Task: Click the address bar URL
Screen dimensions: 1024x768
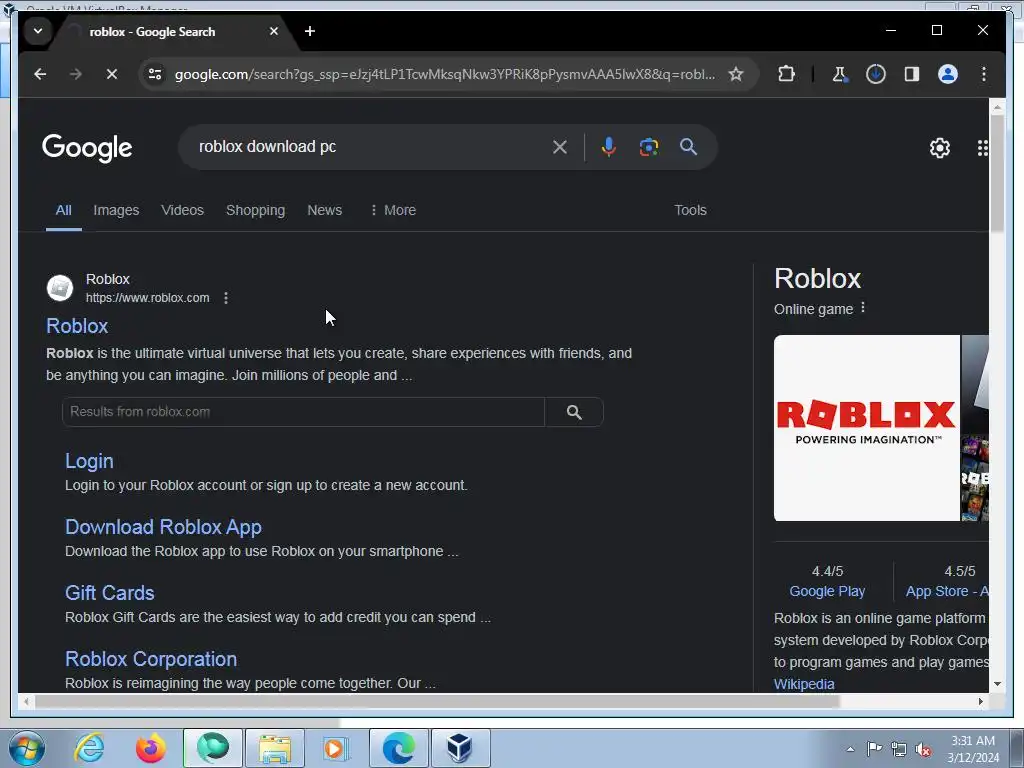Action: point(445,74)
